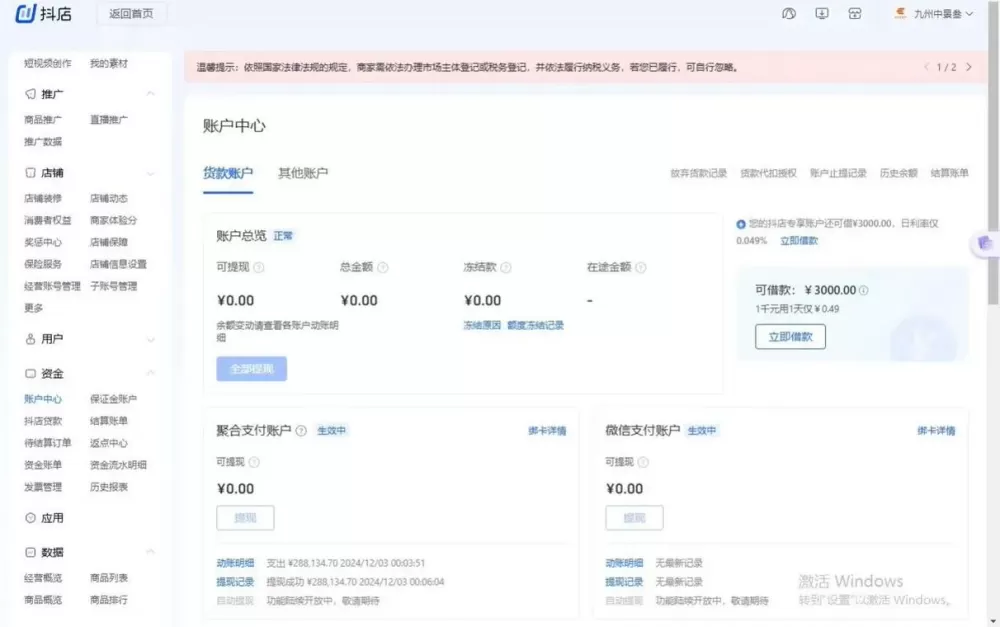
Task: Open the 账户止提记录 link
Action: coord(838,173)
